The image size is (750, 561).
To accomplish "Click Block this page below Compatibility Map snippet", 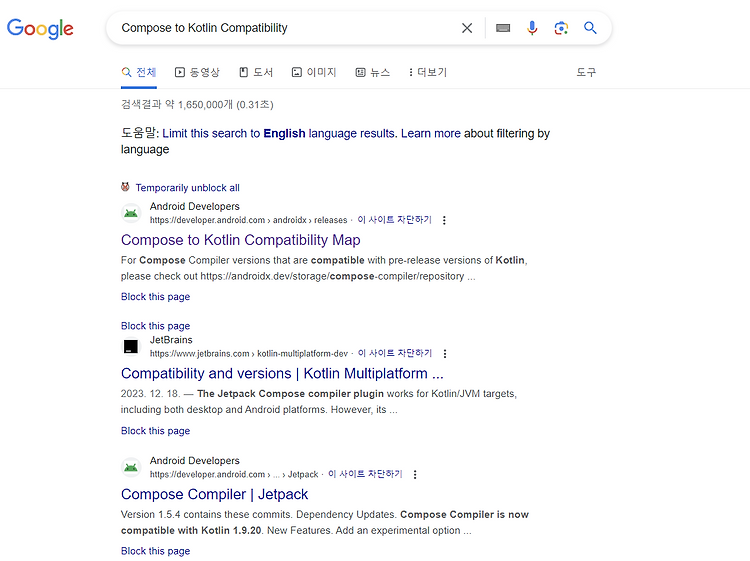I will pos(155,297).
